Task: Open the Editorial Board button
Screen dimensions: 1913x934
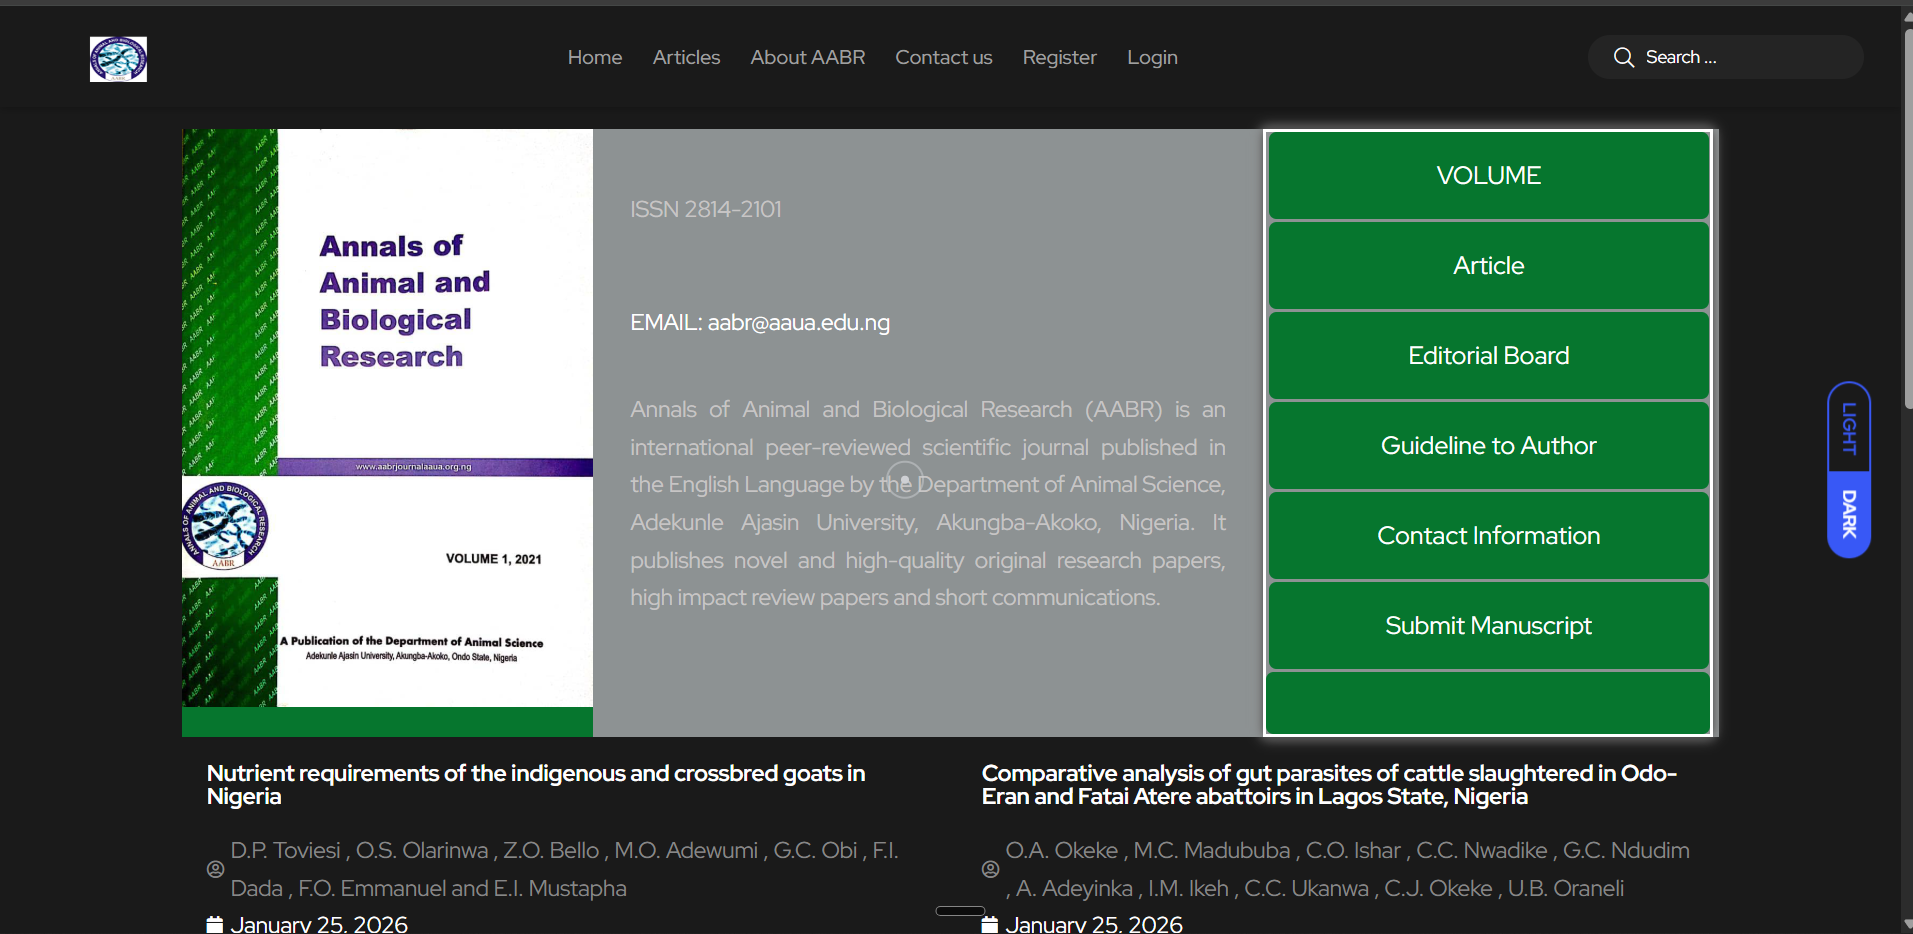Action: click(x=1488, y=355)
